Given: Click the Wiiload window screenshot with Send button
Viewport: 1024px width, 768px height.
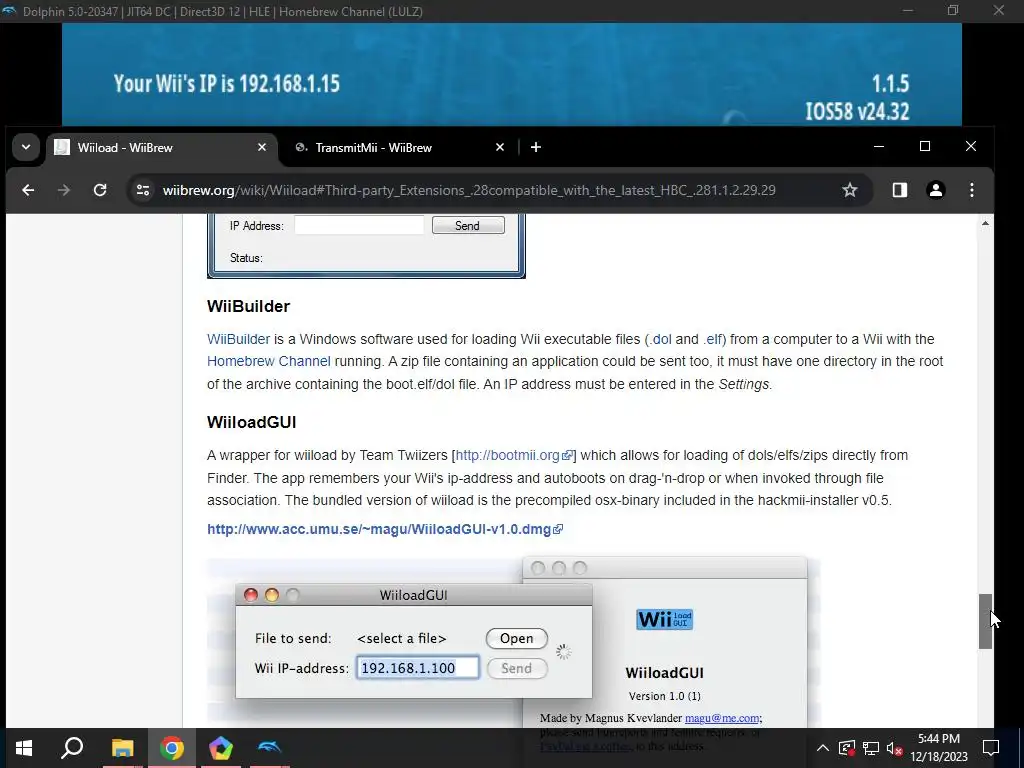Looking at the screenshot, I should pos(366,246).
